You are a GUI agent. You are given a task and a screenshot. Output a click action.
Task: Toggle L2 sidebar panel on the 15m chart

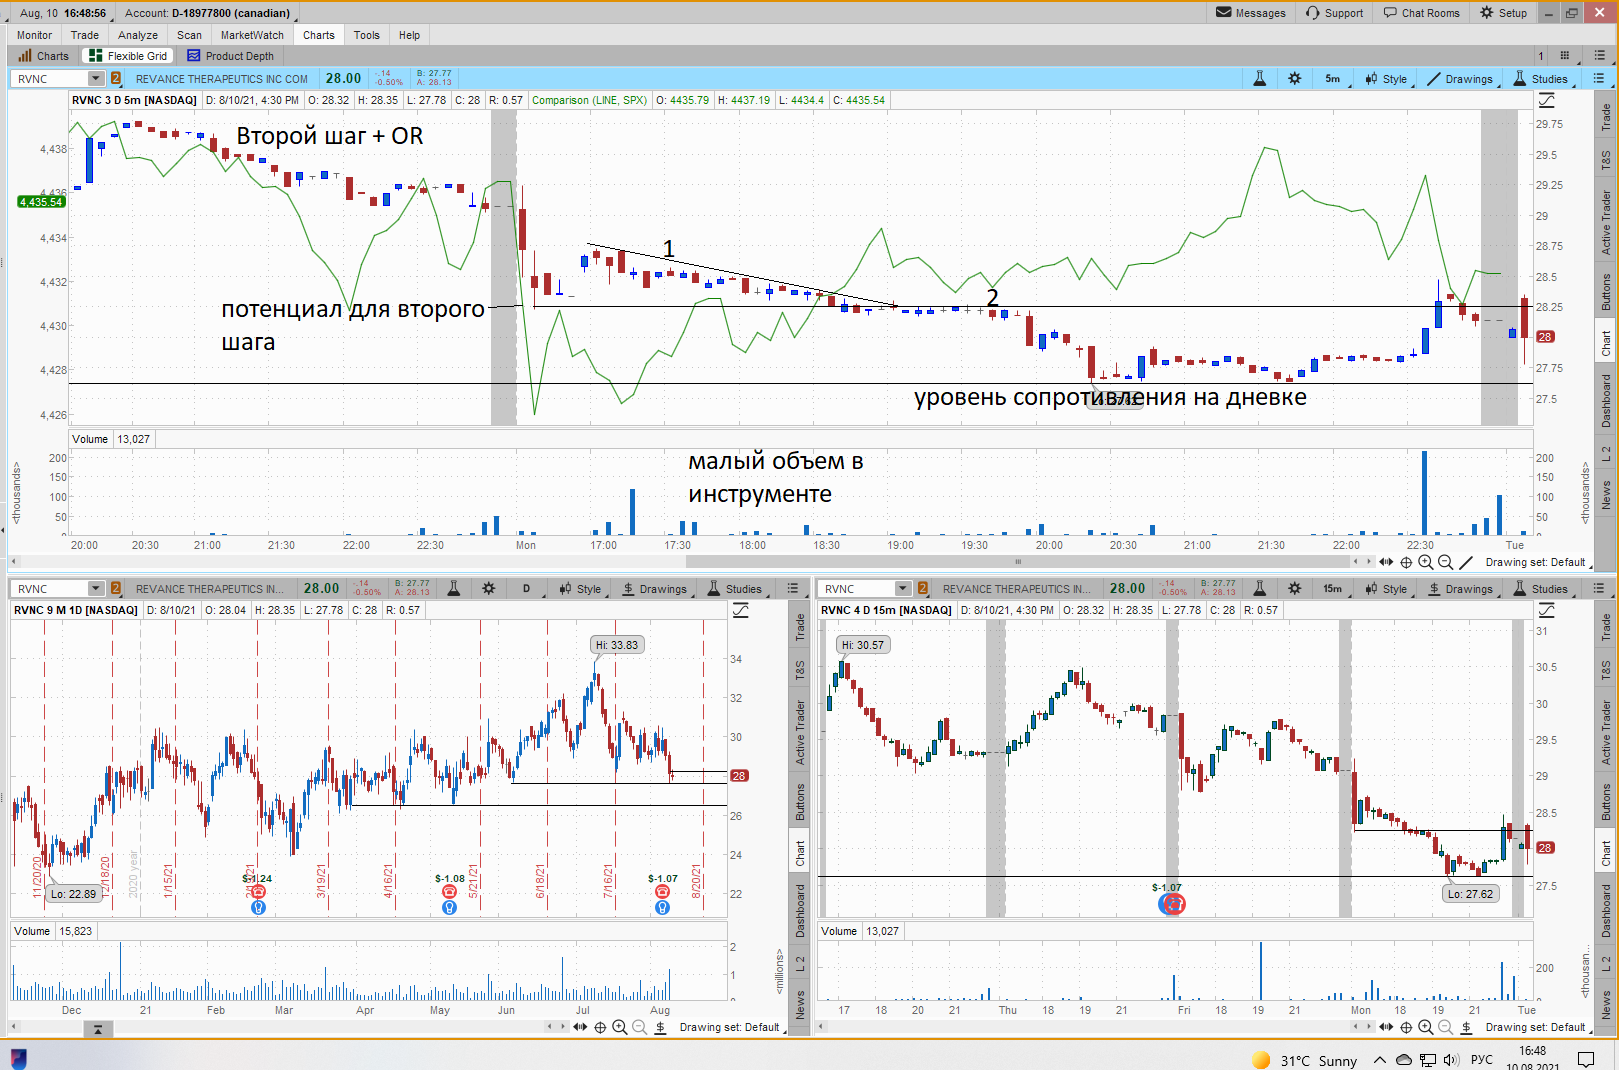(1606, 962)
